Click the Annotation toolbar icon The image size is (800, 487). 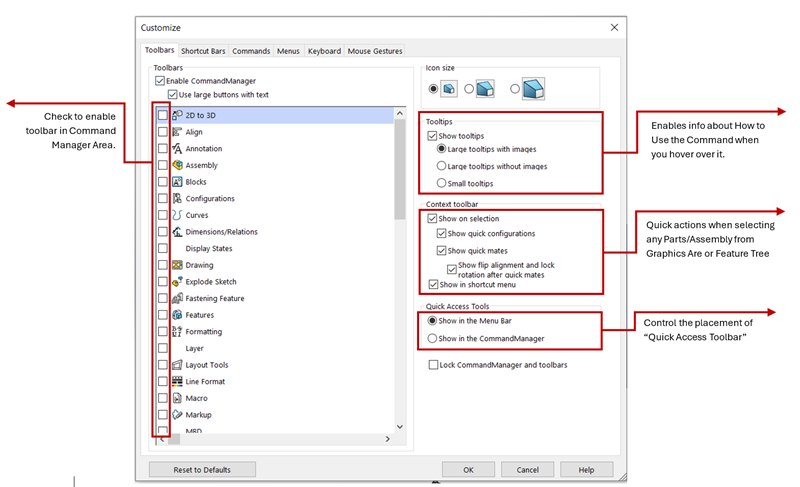pos(177,149)
